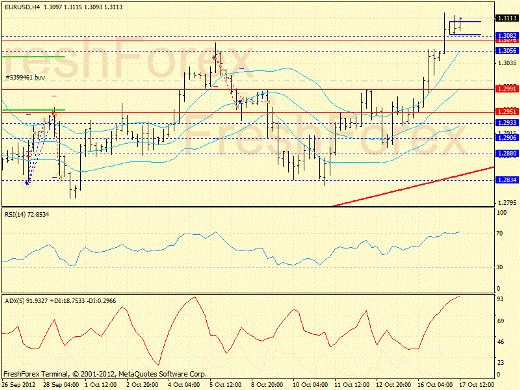Select the 1.3035 price axis value
Screen dimensions: 520x390
tap(507, 63)
